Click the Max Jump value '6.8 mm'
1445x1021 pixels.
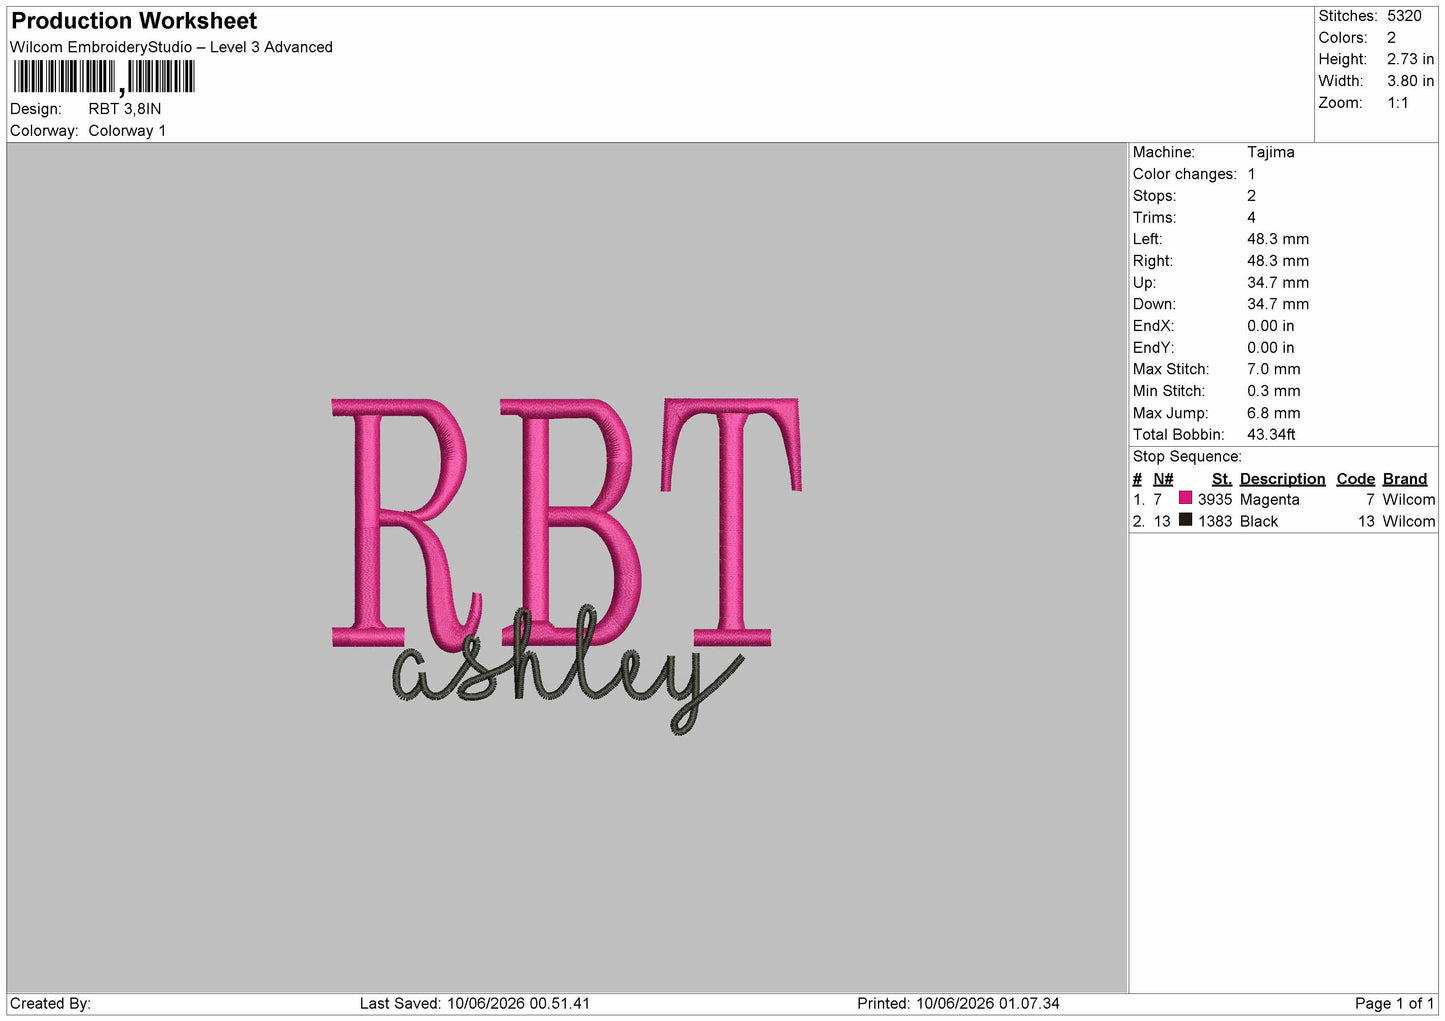click(x=1273, y=413)
